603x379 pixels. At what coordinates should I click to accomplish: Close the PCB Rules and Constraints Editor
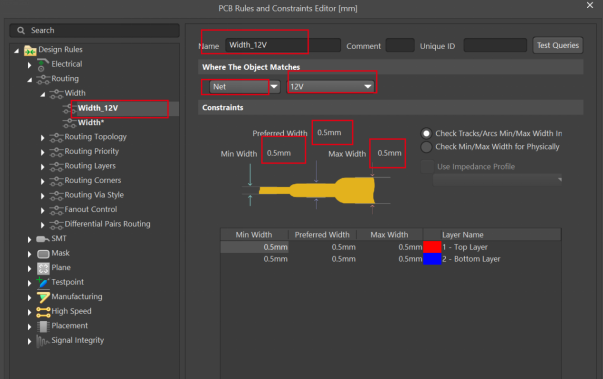(x=590, y=5)
